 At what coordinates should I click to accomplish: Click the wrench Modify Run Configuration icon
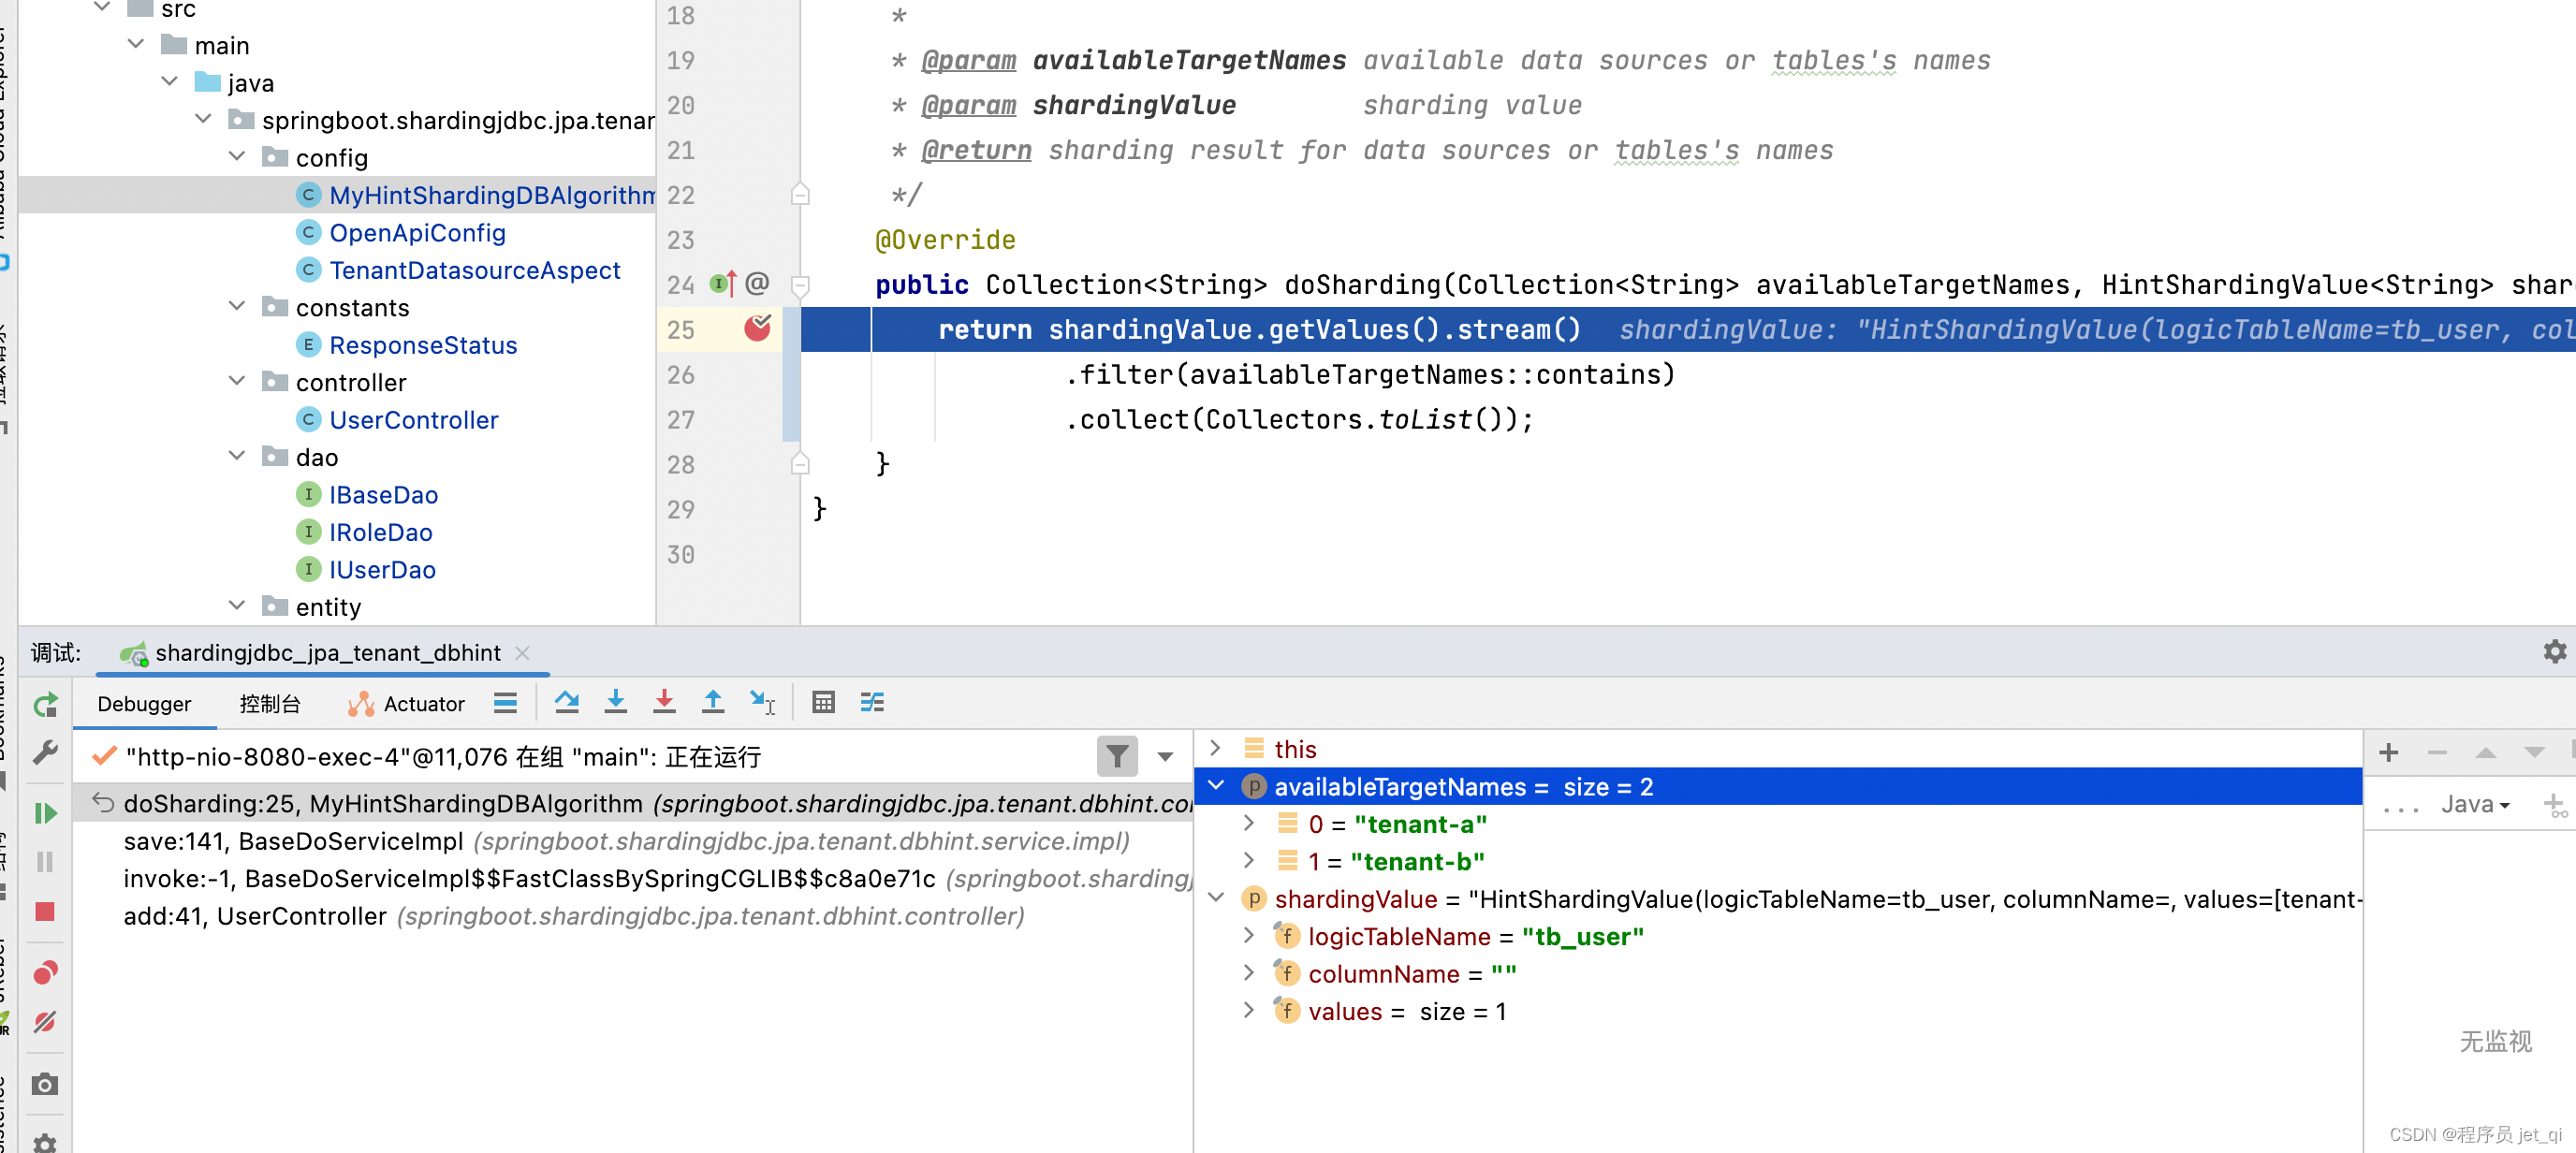(45, 753)
